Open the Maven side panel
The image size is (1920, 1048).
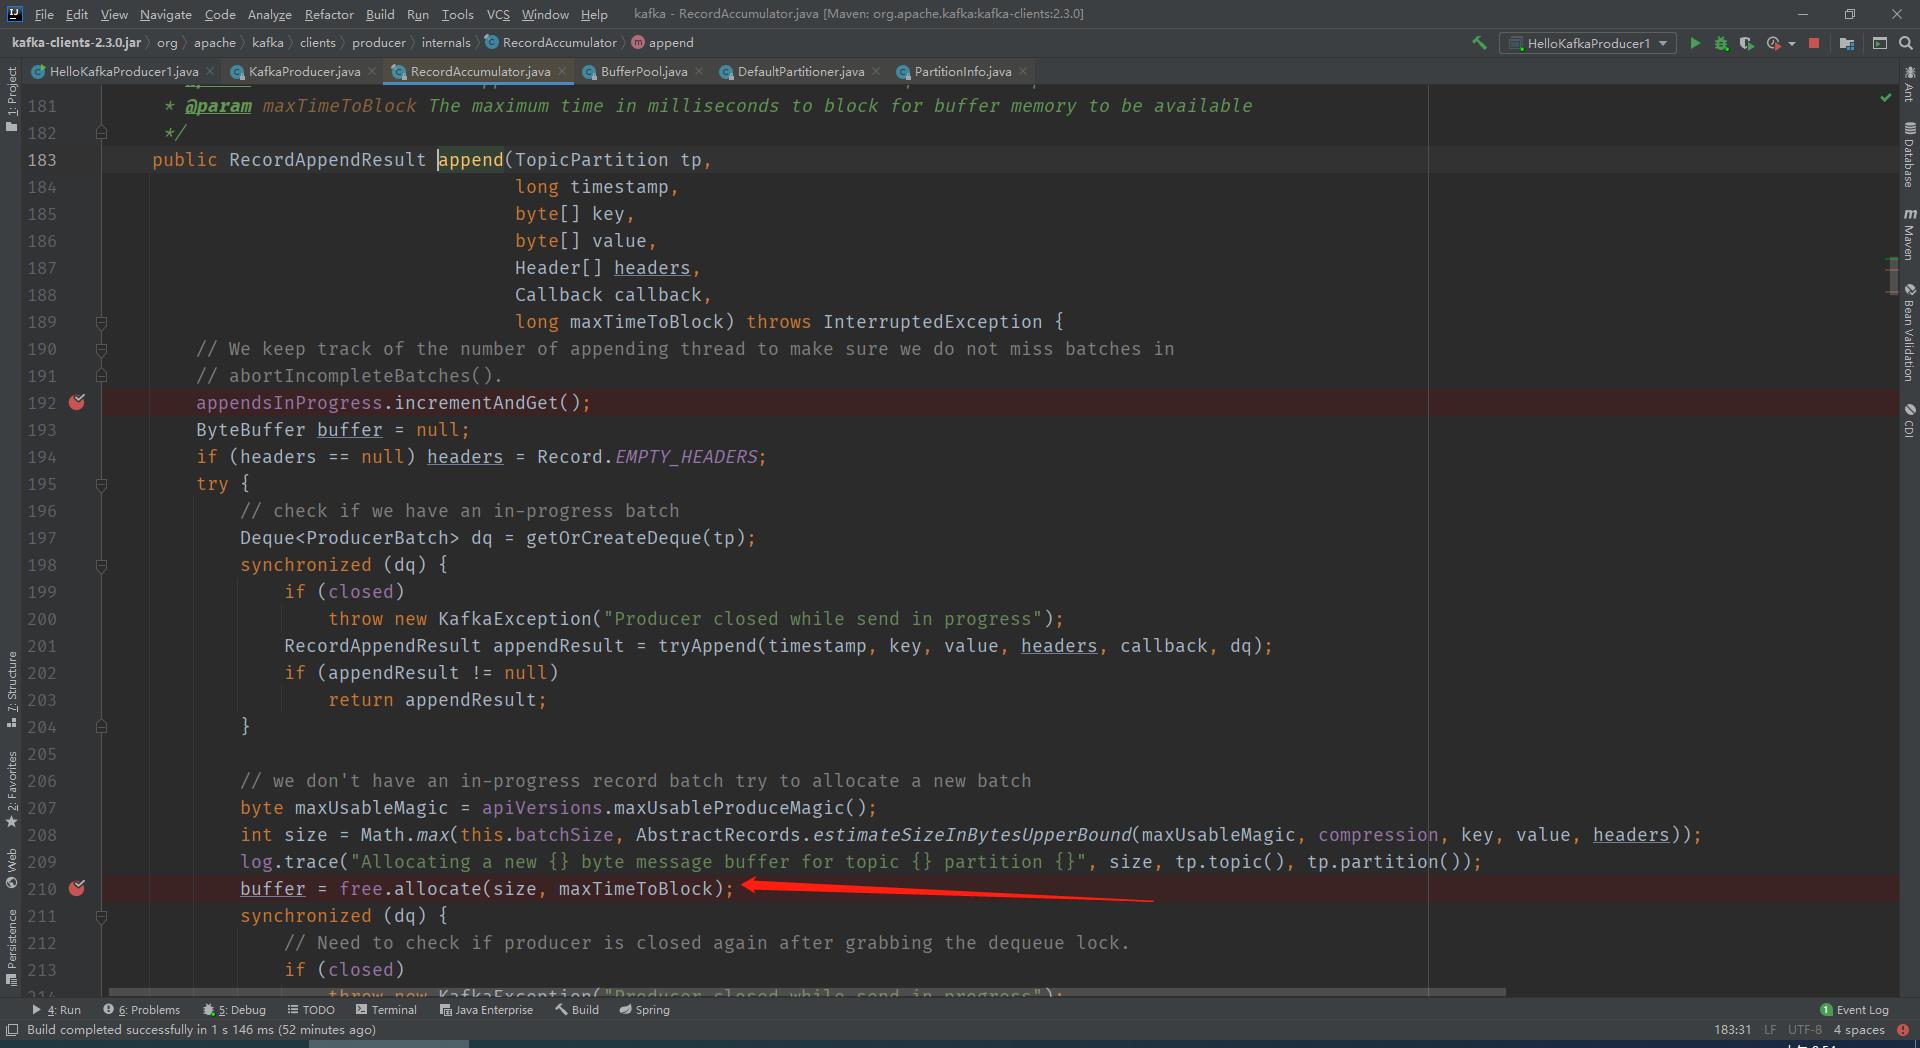1909,235
